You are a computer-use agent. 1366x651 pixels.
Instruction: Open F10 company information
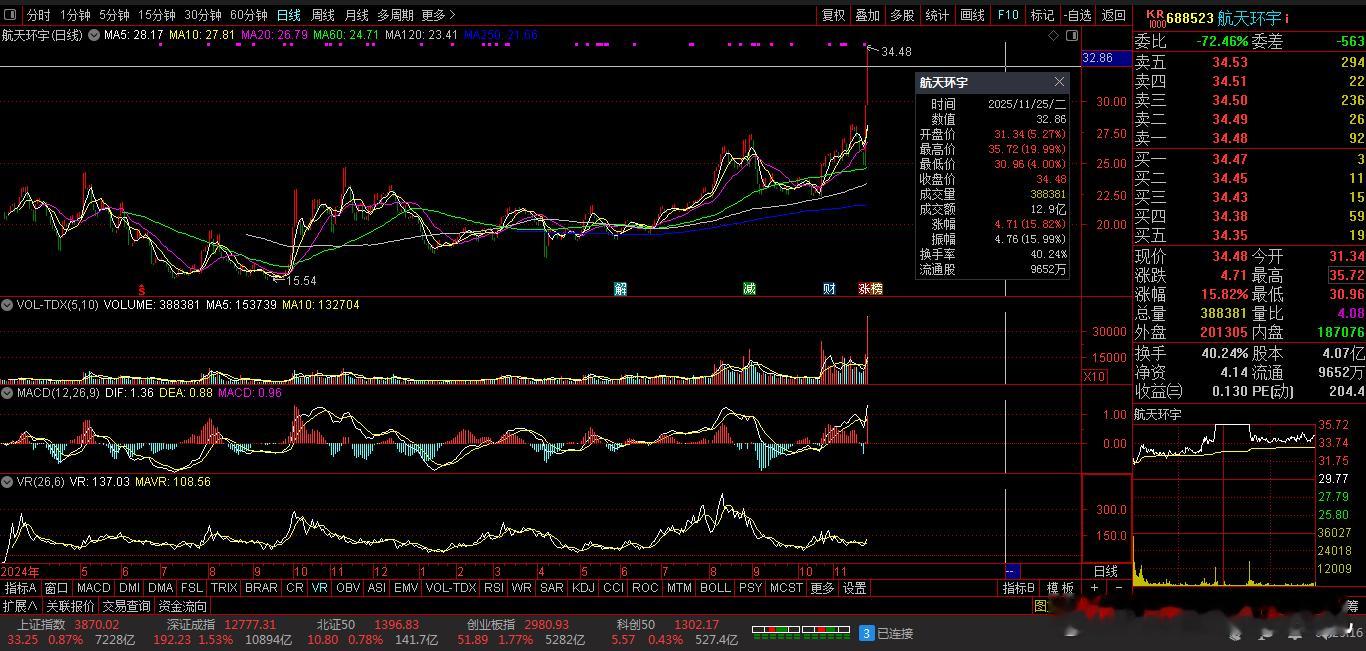pyautogui.click(x=1007, y=15)
